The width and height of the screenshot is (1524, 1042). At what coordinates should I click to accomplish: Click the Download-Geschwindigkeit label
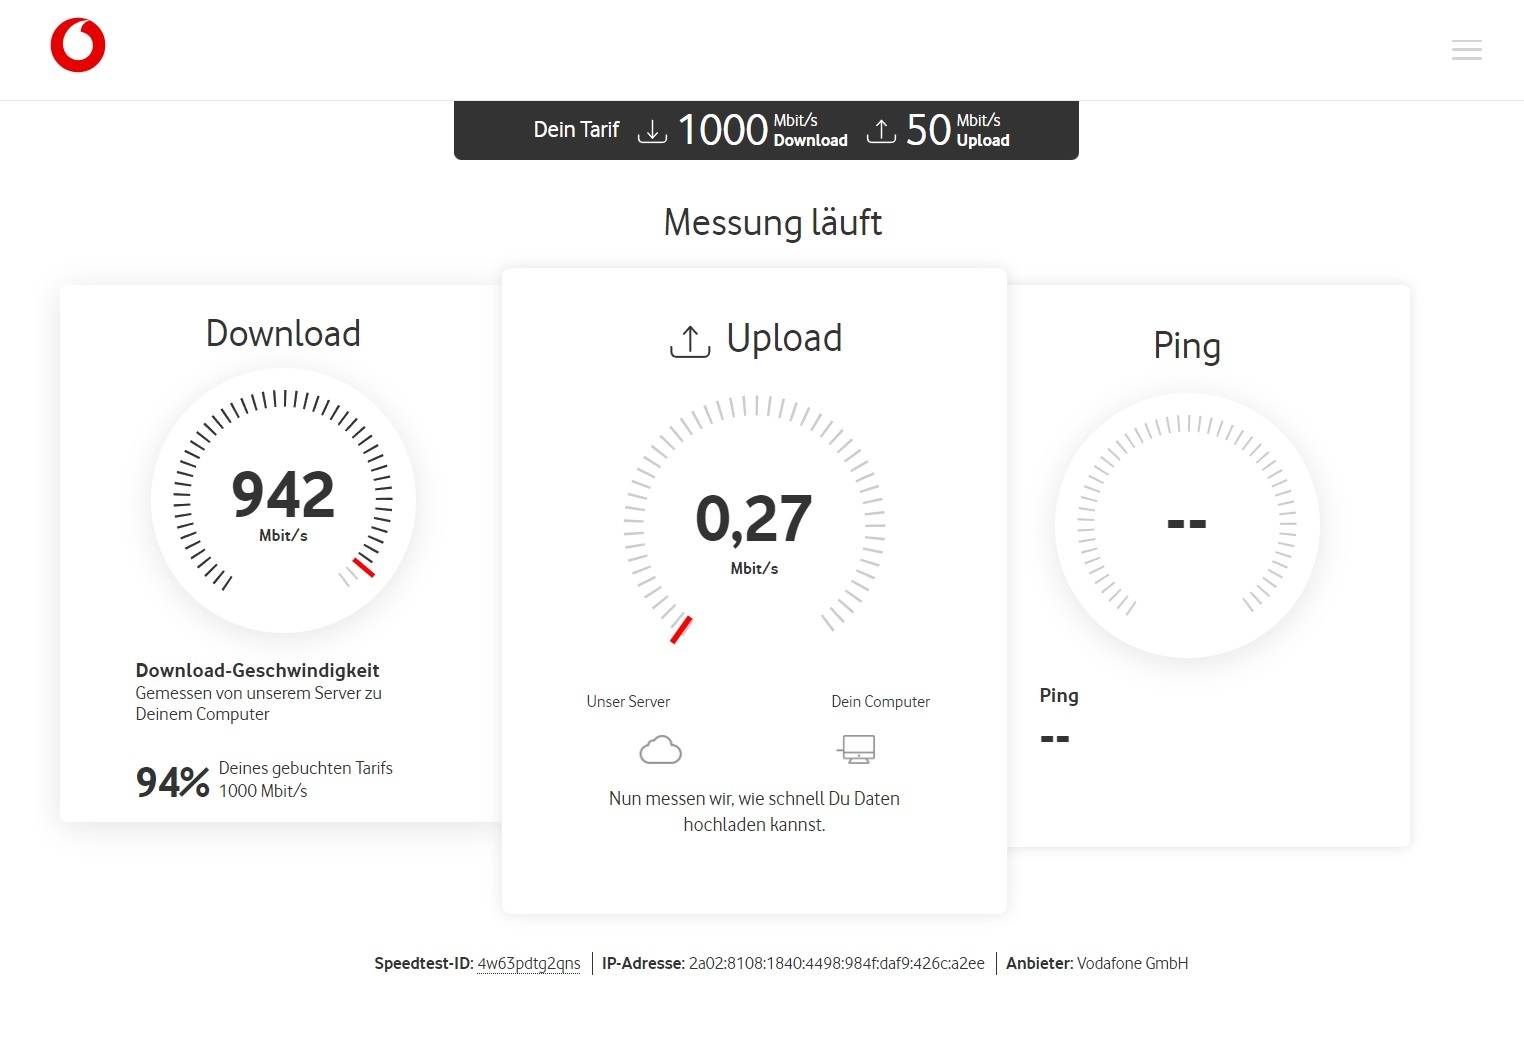(258, 671)
